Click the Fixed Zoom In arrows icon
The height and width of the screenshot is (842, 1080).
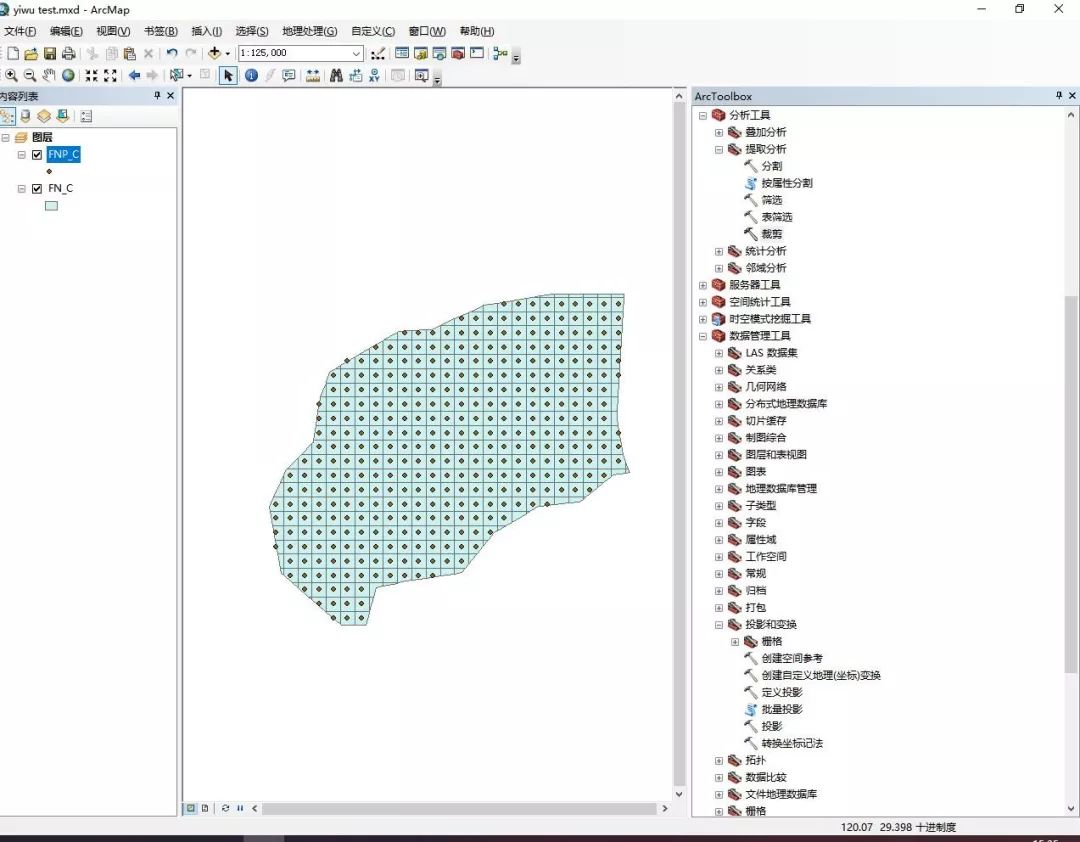[x=92, y=75]
